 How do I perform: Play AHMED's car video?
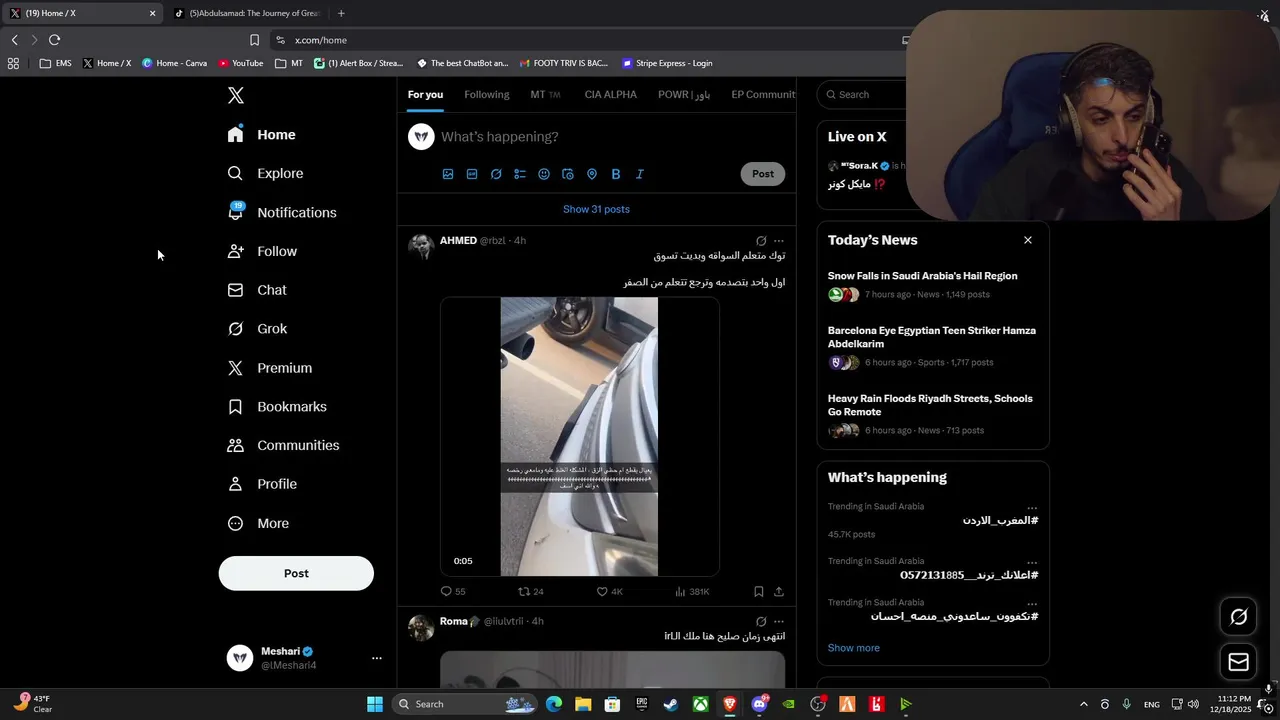(x=579, y=437)
